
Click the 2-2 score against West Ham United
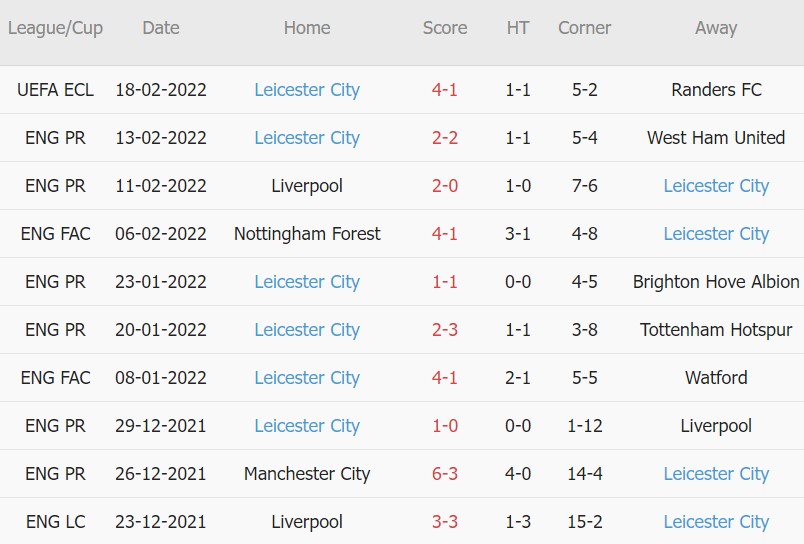[x=445, y=138]
